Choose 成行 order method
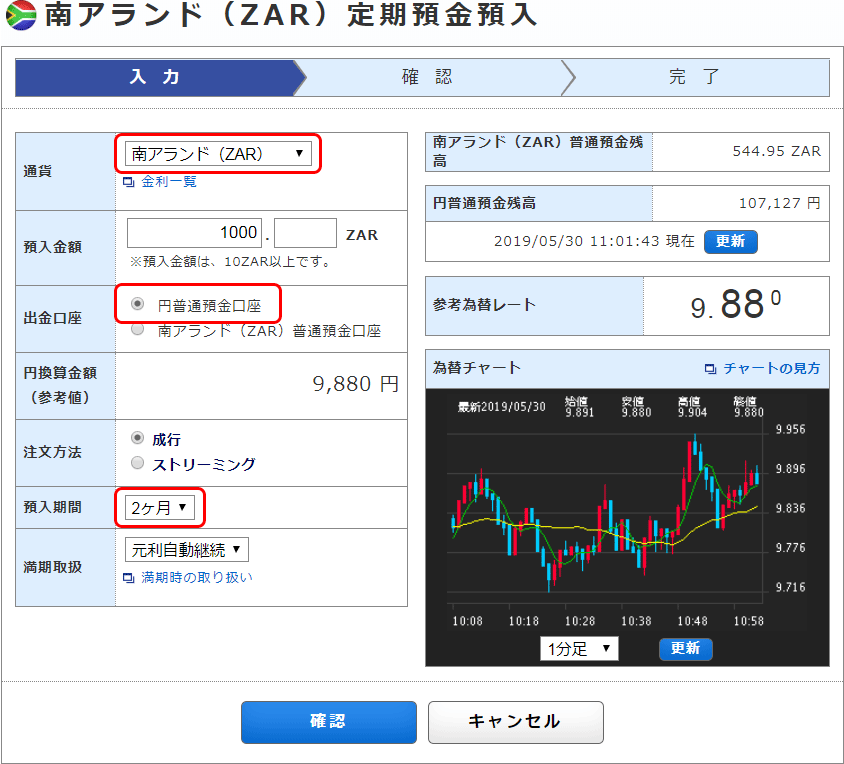The width and height of the screenshot is (844, 764). tap(137, 438)
